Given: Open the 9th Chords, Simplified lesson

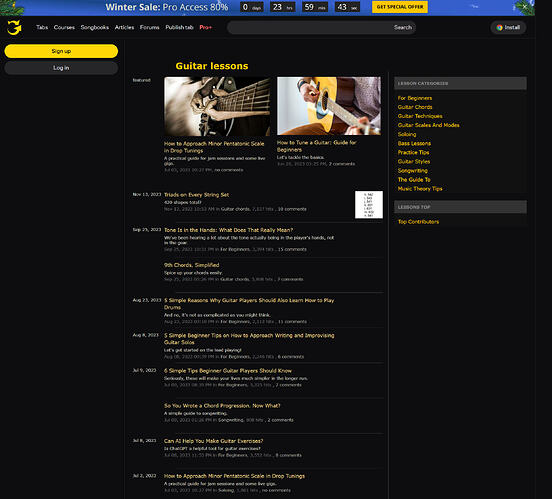Looking at the screenshot, I should [x=192, y=265].
